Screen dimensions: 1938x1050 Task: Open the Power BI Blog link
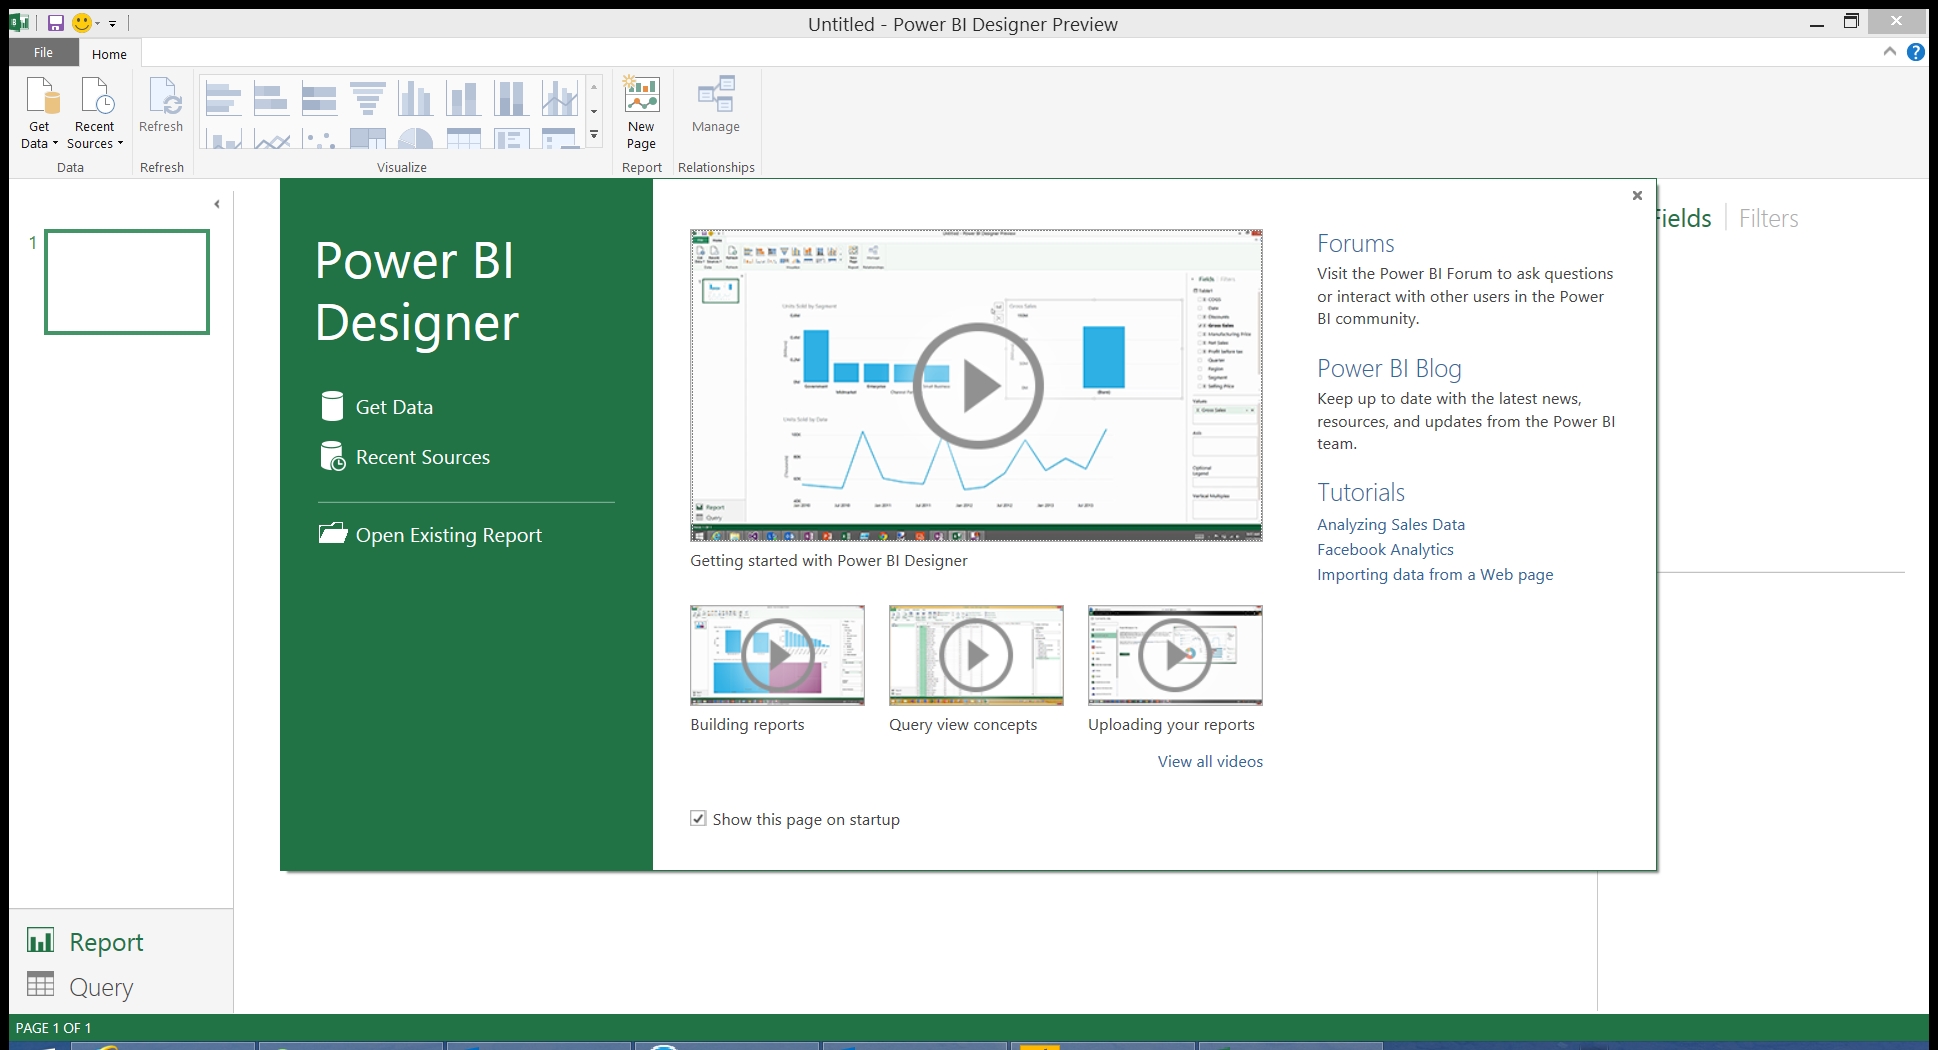click(1389, 368)
